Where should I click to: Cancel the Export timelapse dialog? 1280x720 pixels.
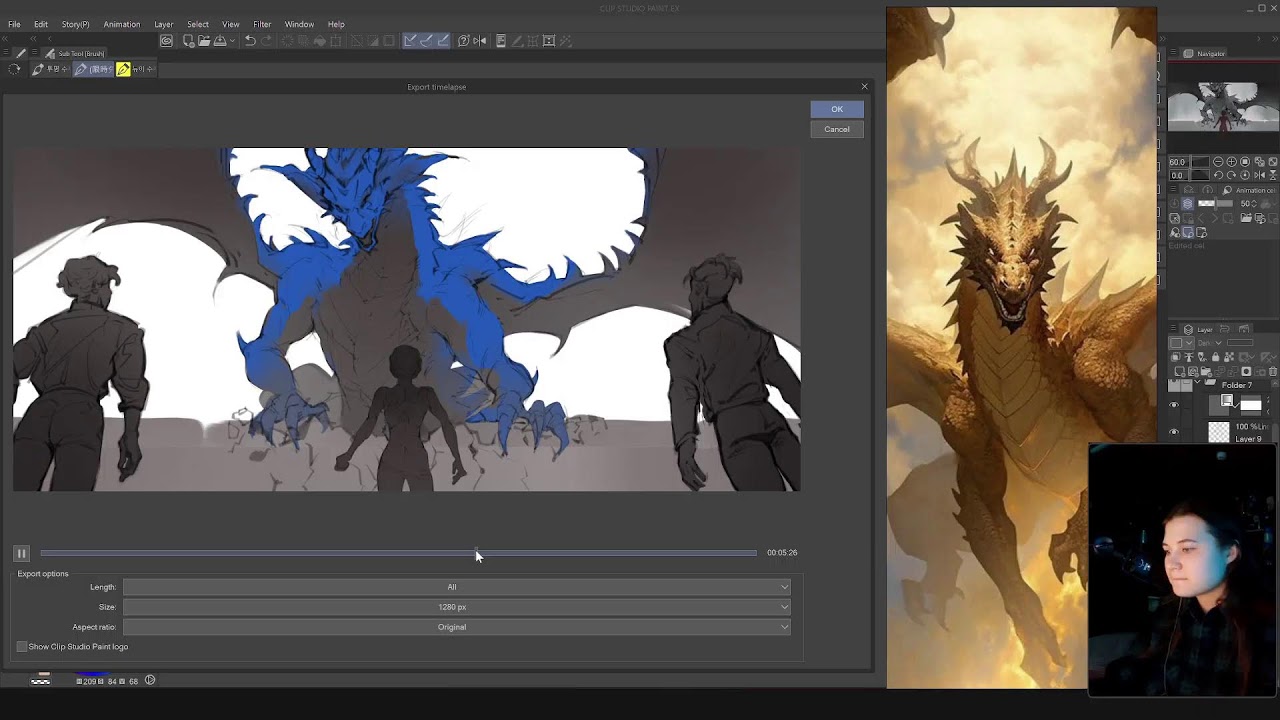tap(837, 129)
